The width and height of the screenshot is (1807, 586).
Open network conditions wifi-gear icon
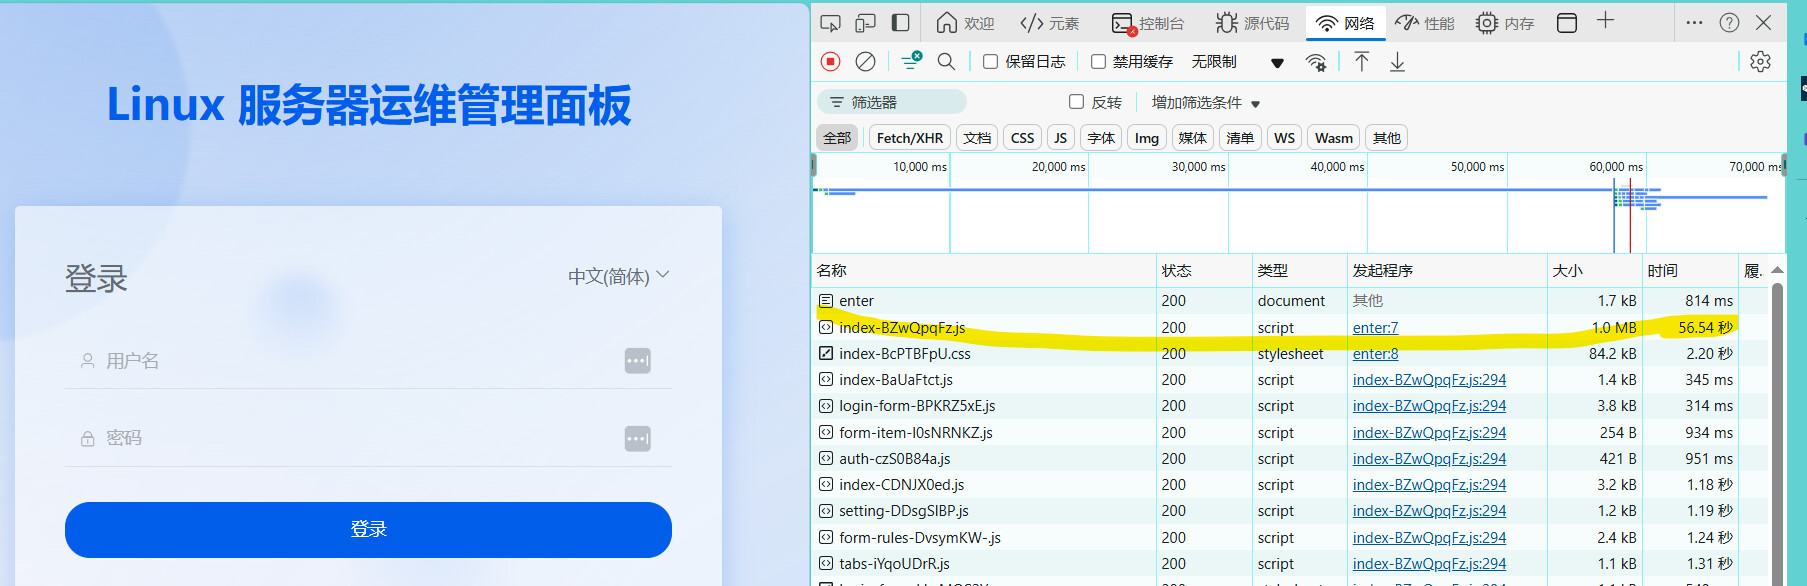1317,62
